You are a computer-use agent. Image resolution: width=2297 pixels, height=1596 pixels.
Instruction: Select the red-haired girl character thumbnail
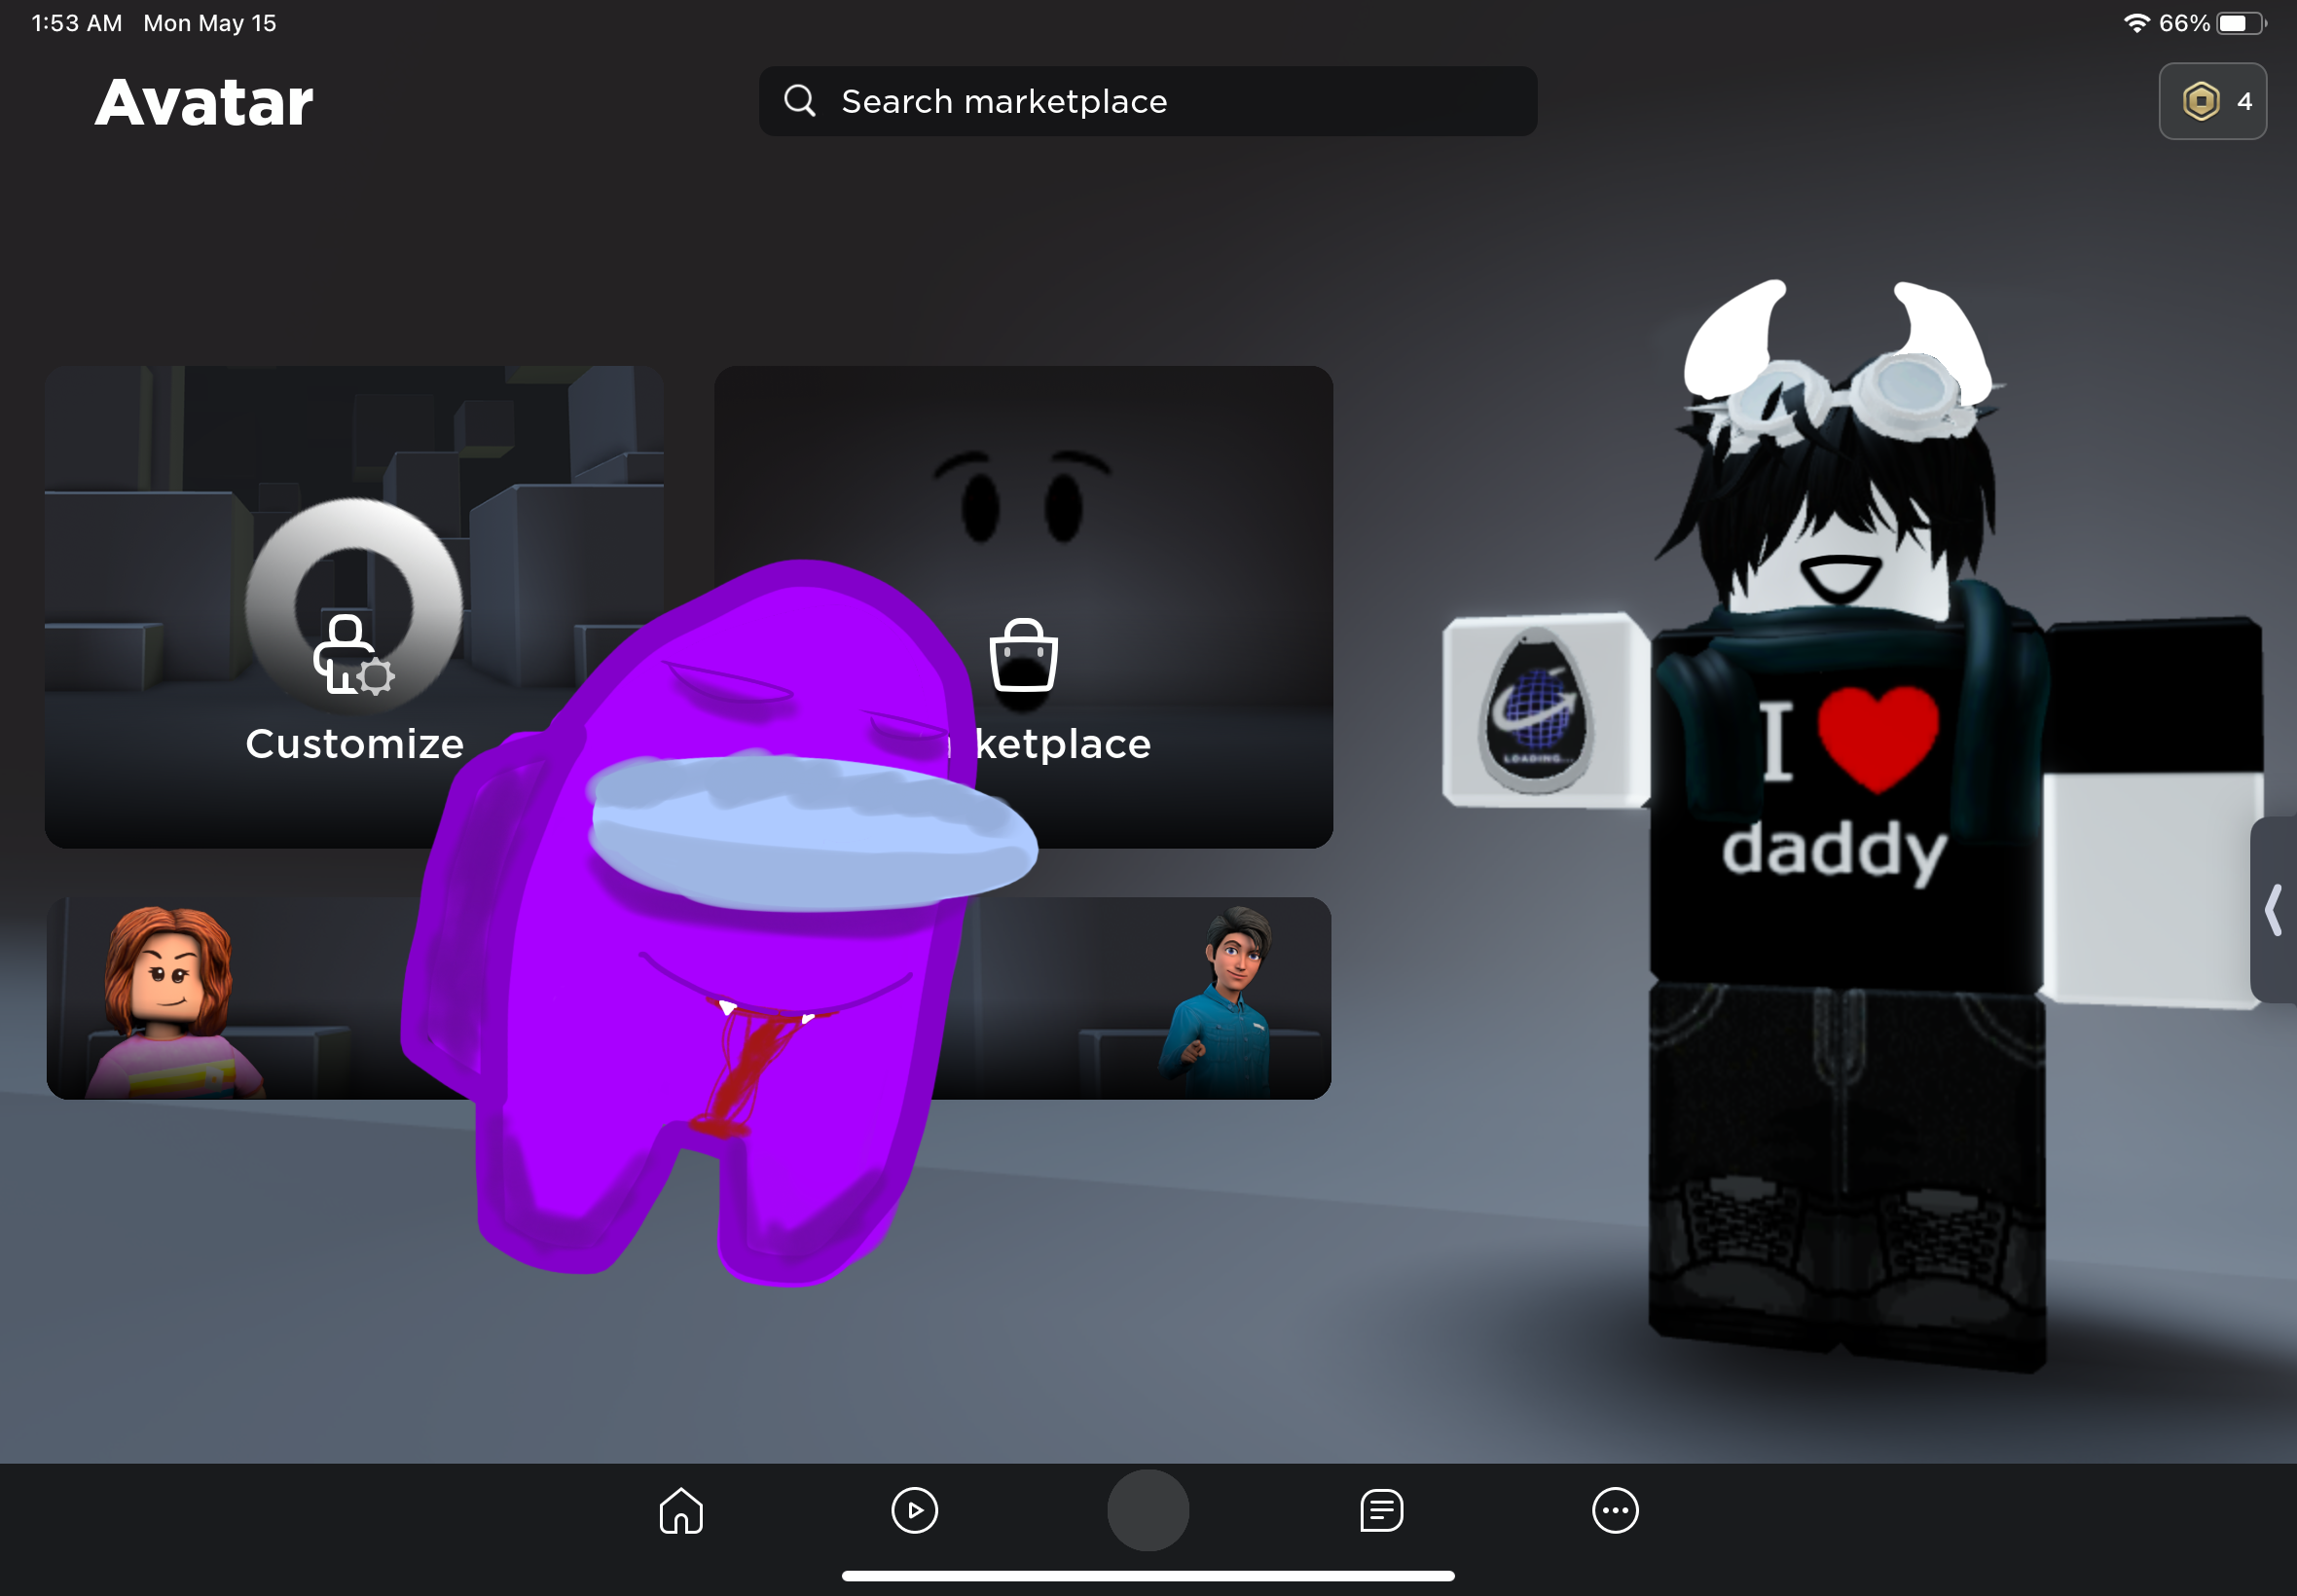170,1000
